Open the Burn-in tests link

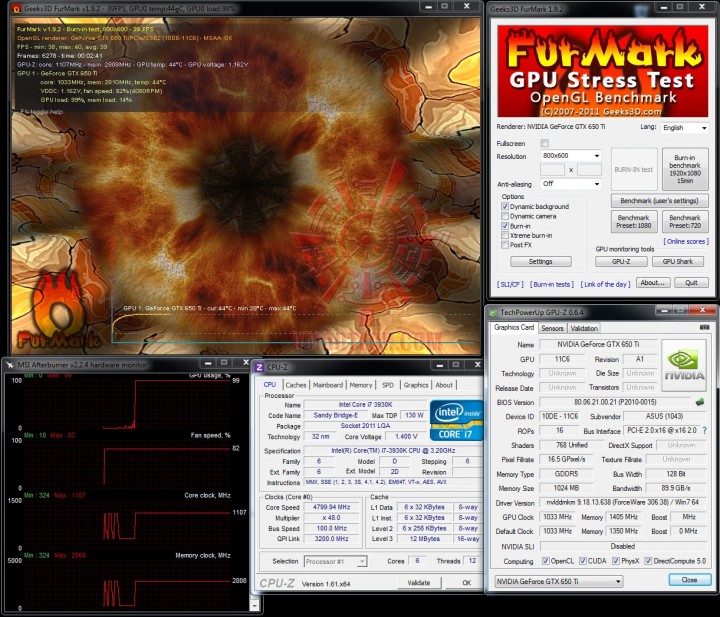pyautogui.click(x=552, y=285)
